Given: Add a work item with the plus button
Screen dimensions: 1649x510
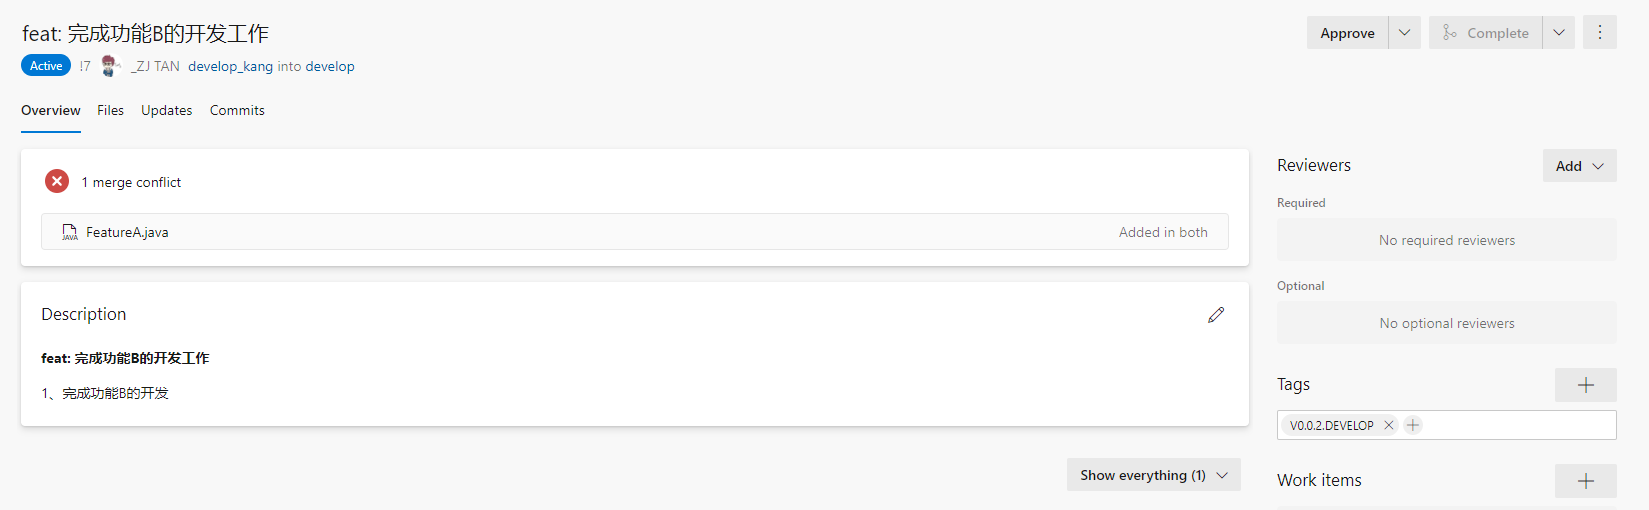Looking at the screenshot, I should (x=1585, y=481).
